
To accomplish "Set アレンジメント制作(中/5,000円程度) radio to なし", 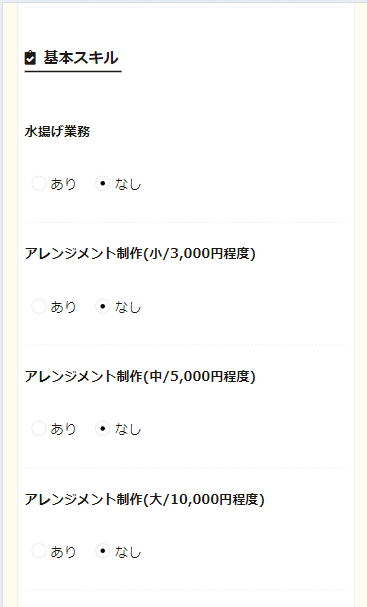I will 103,429.
